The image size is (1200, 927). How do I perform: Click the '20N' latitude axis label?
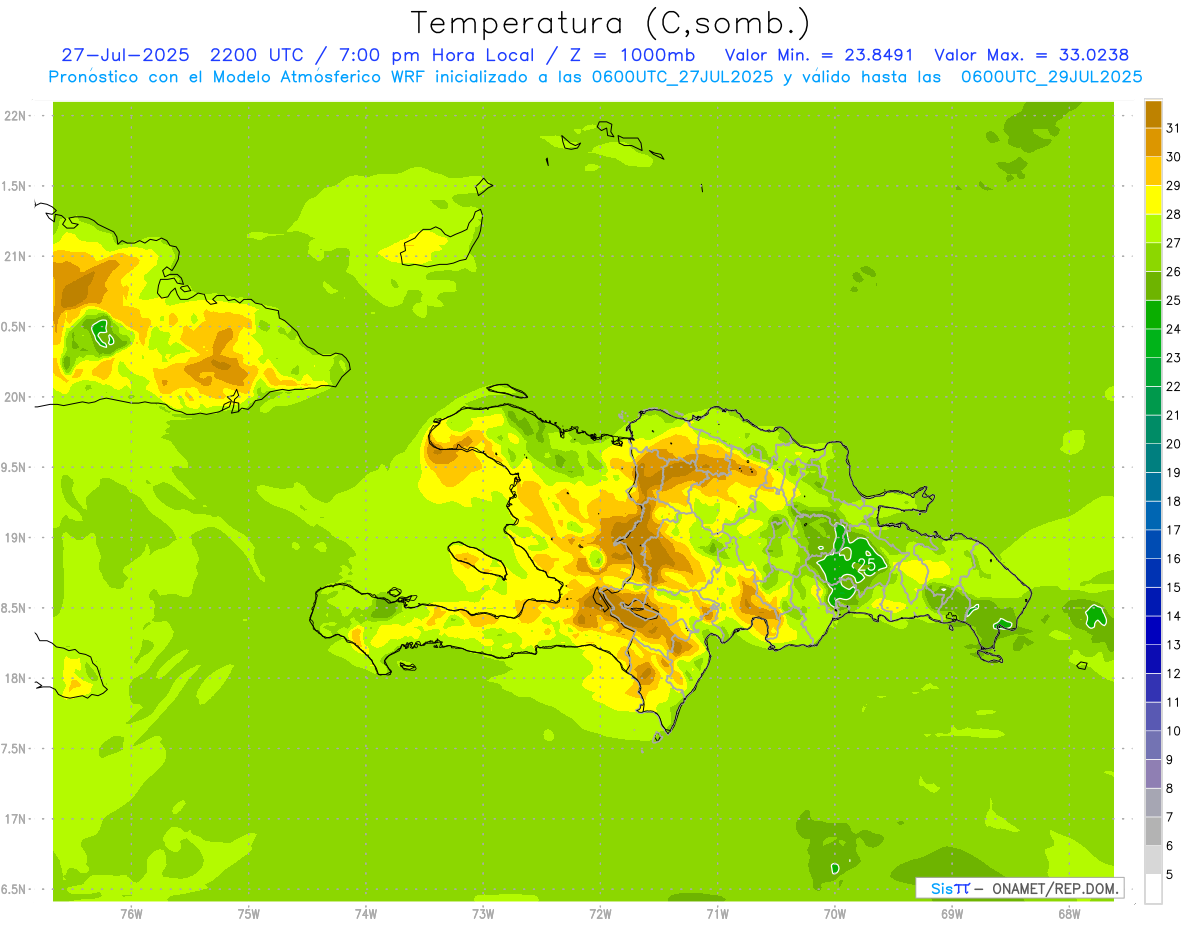16,397
